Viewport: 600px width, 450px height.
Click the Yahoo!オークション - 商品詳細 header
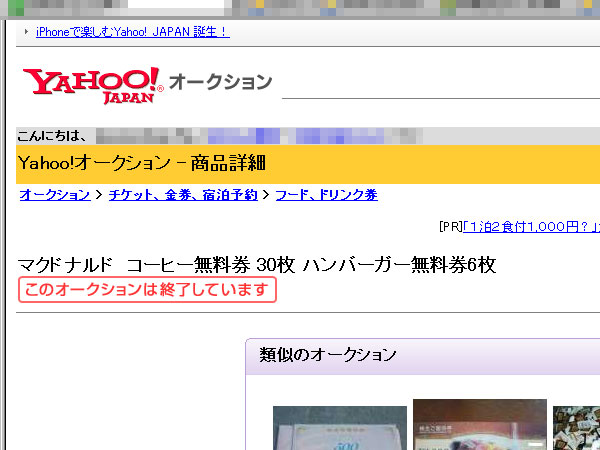click(x=142, y=164)
